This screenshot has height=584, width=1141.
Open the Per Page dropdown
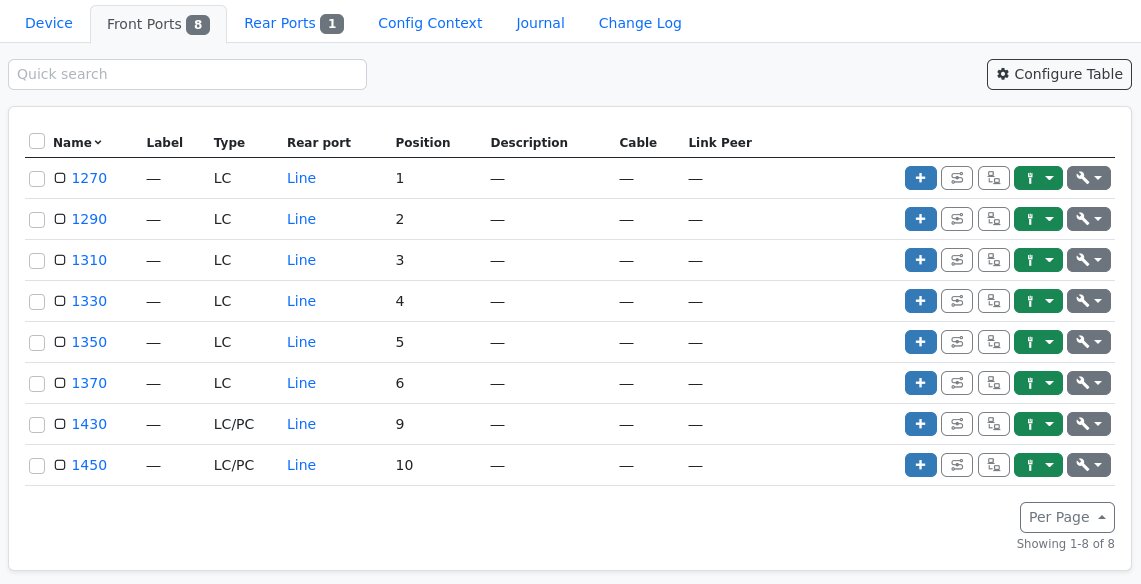pos(1067,517)
